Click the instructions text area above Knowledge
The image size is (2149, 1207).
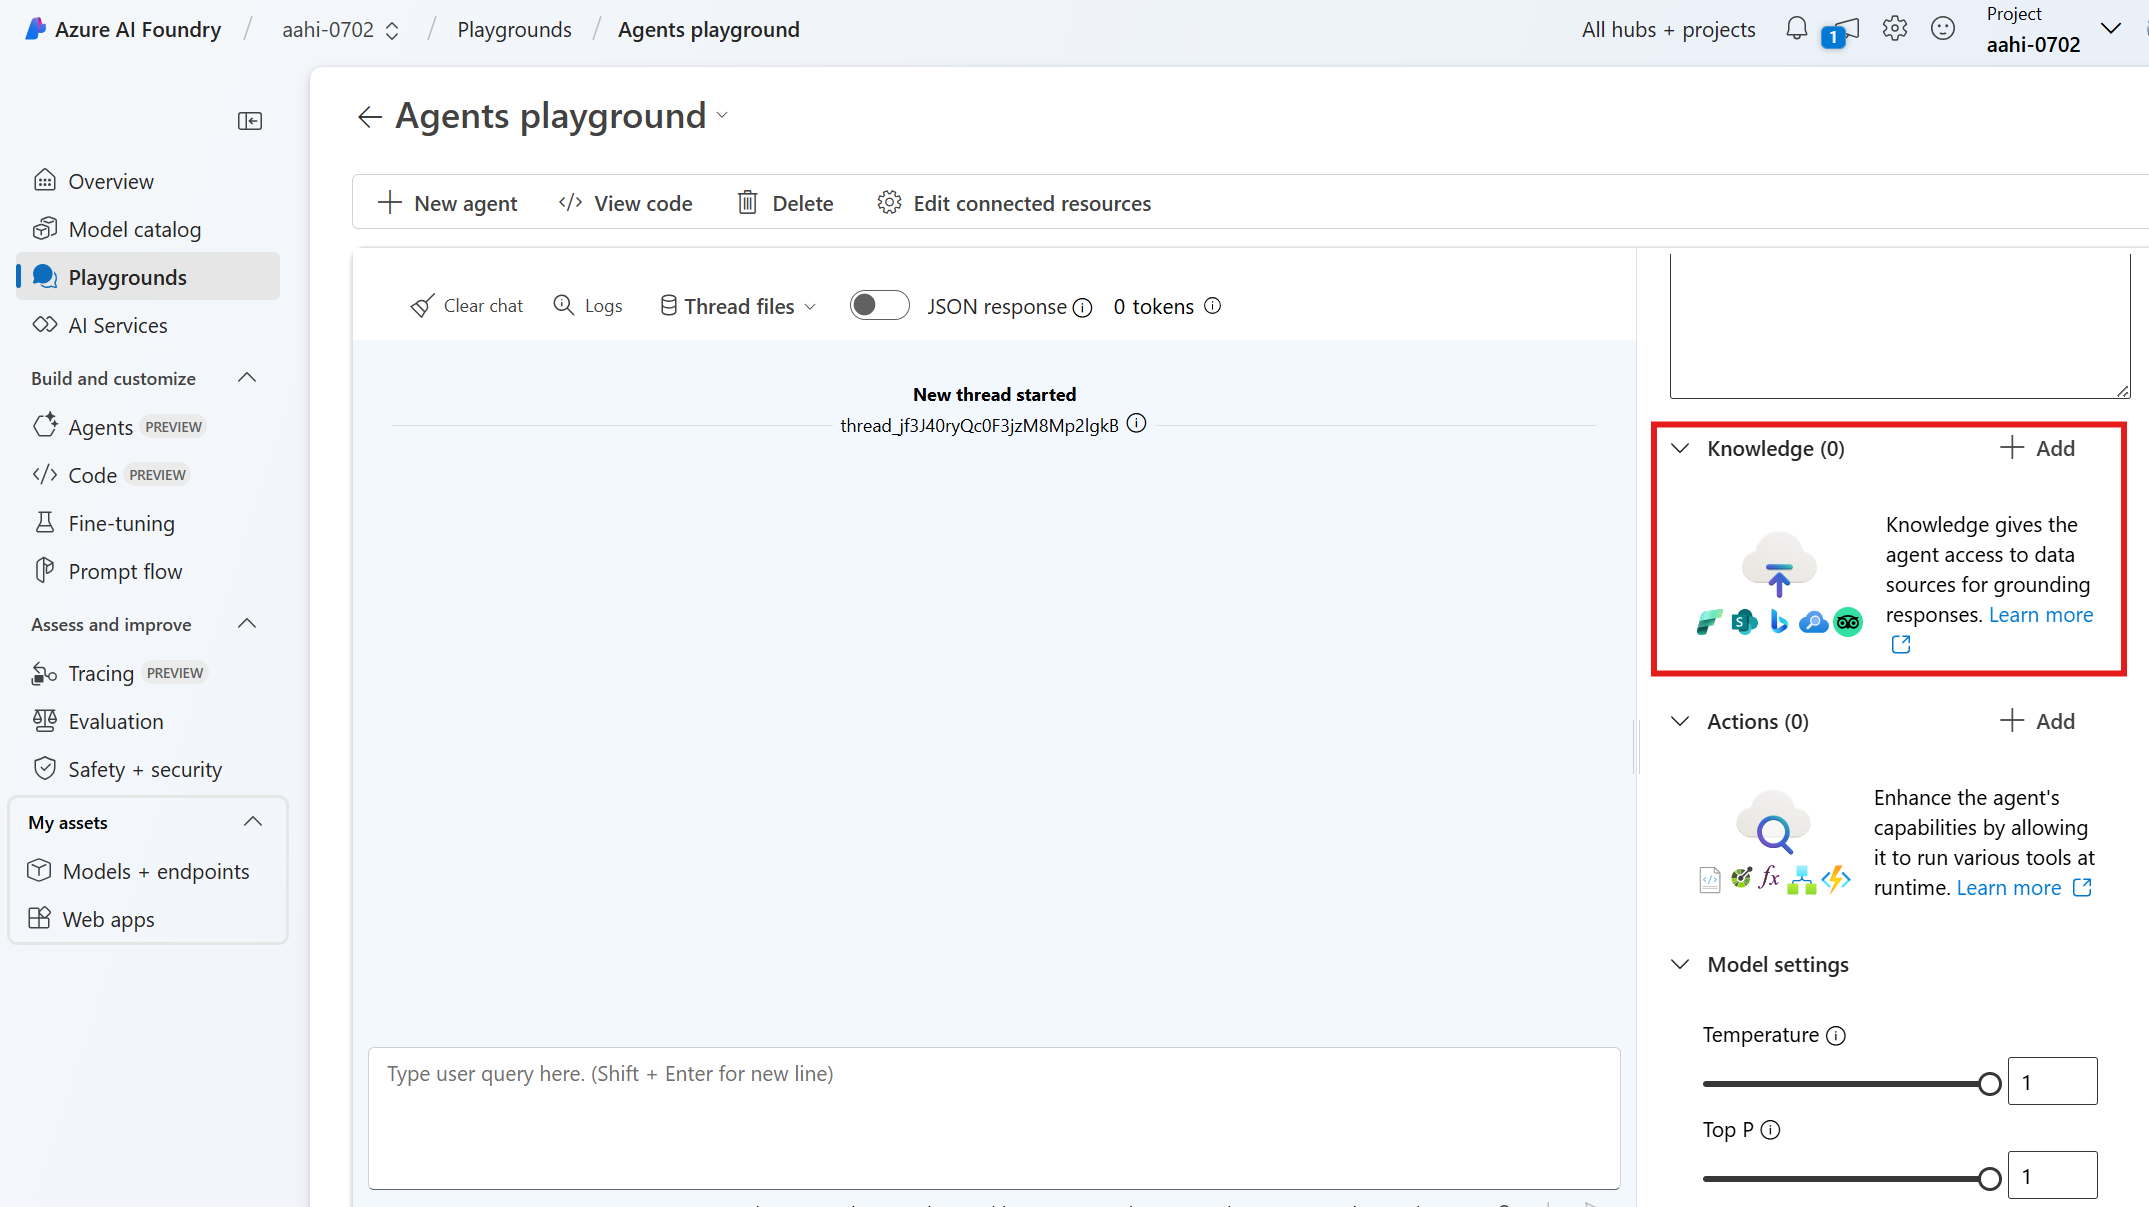coord(1900,325)
